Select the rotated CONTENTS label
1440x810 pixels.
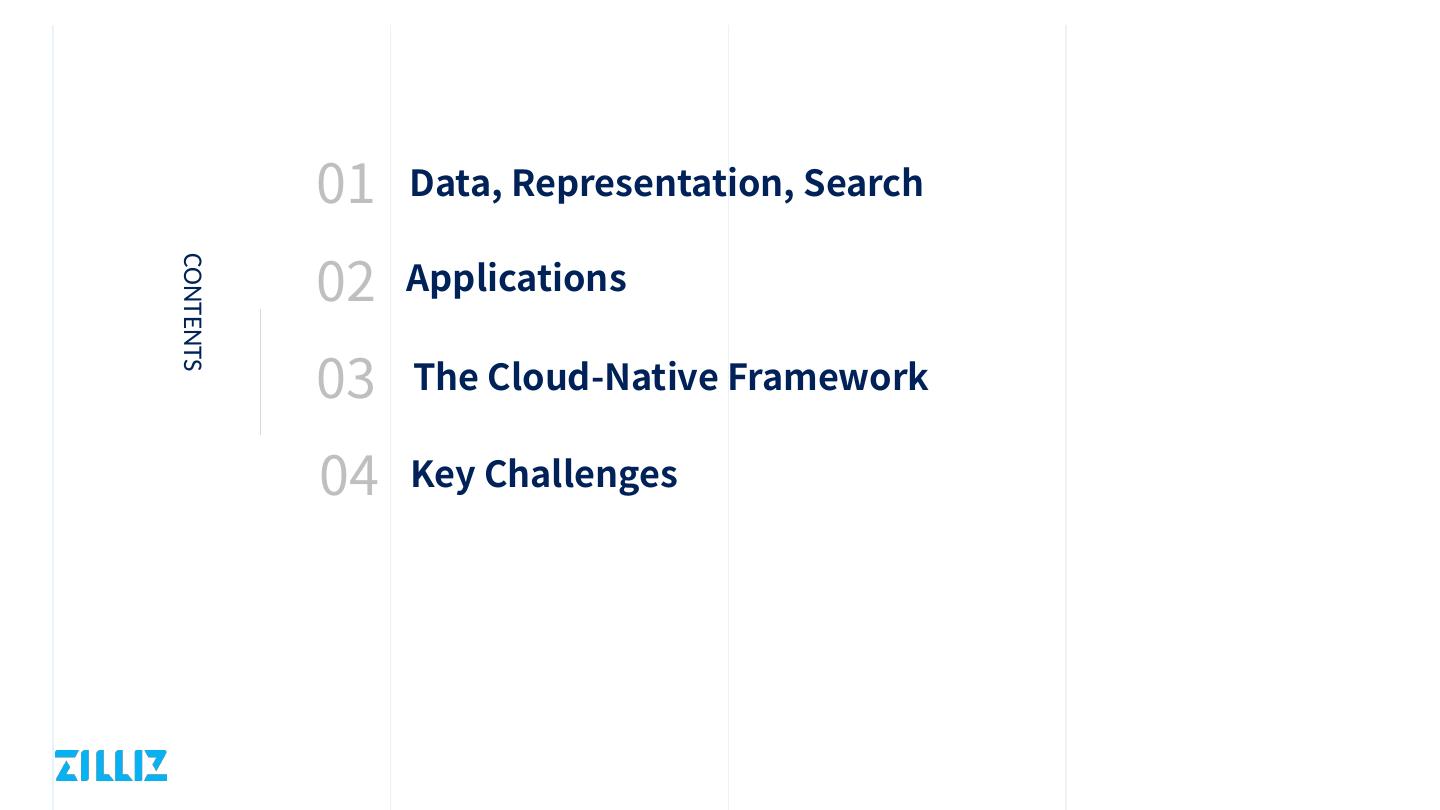pyautogui.click(x=192, y=312)
